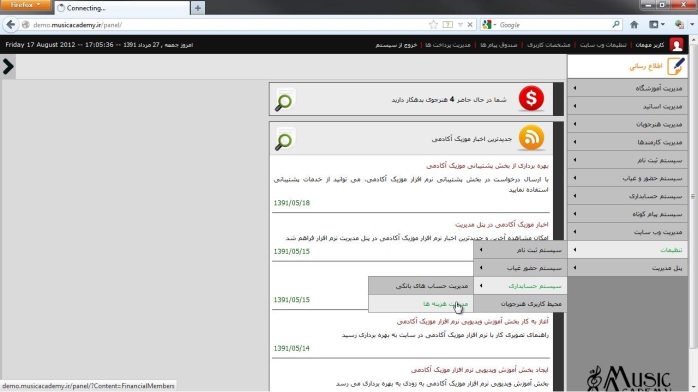Screen dimensions: 698x392
Task: Expand مدیریت وب سایت sidebar arrow
Action: [575, 232]
